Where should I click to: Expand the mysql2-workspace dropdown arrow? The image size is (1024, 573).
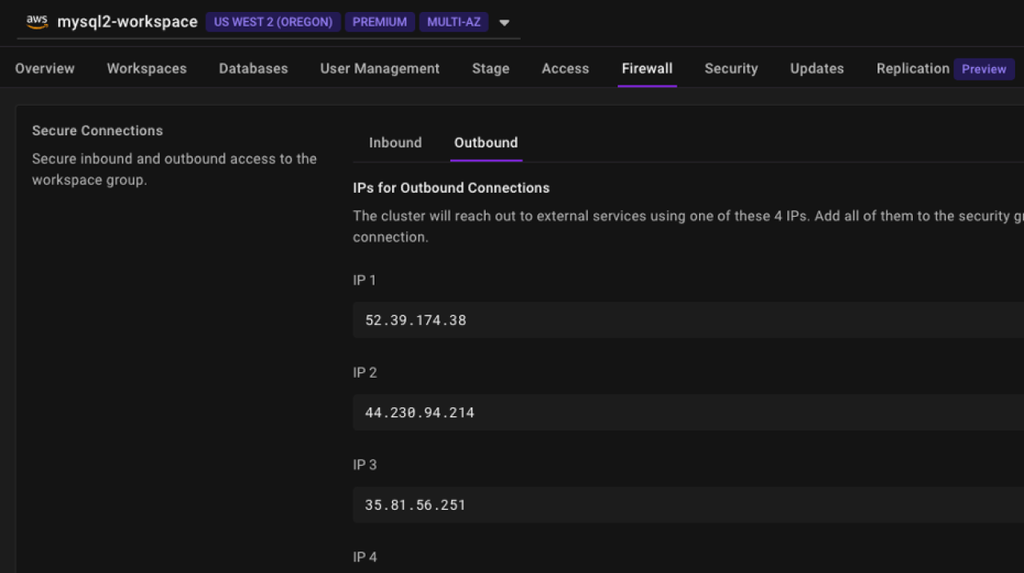504,22
